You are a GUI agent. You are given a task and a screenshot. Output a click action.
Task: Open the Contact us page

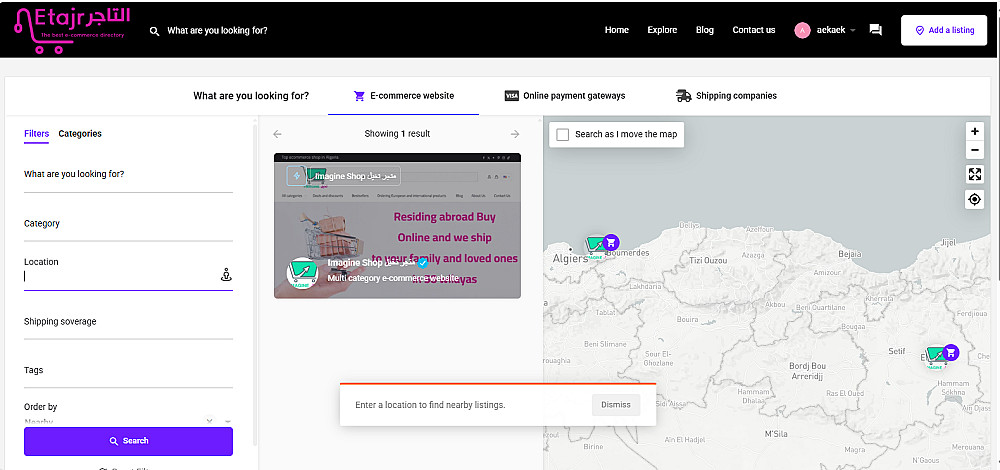[x=754, y=30]
